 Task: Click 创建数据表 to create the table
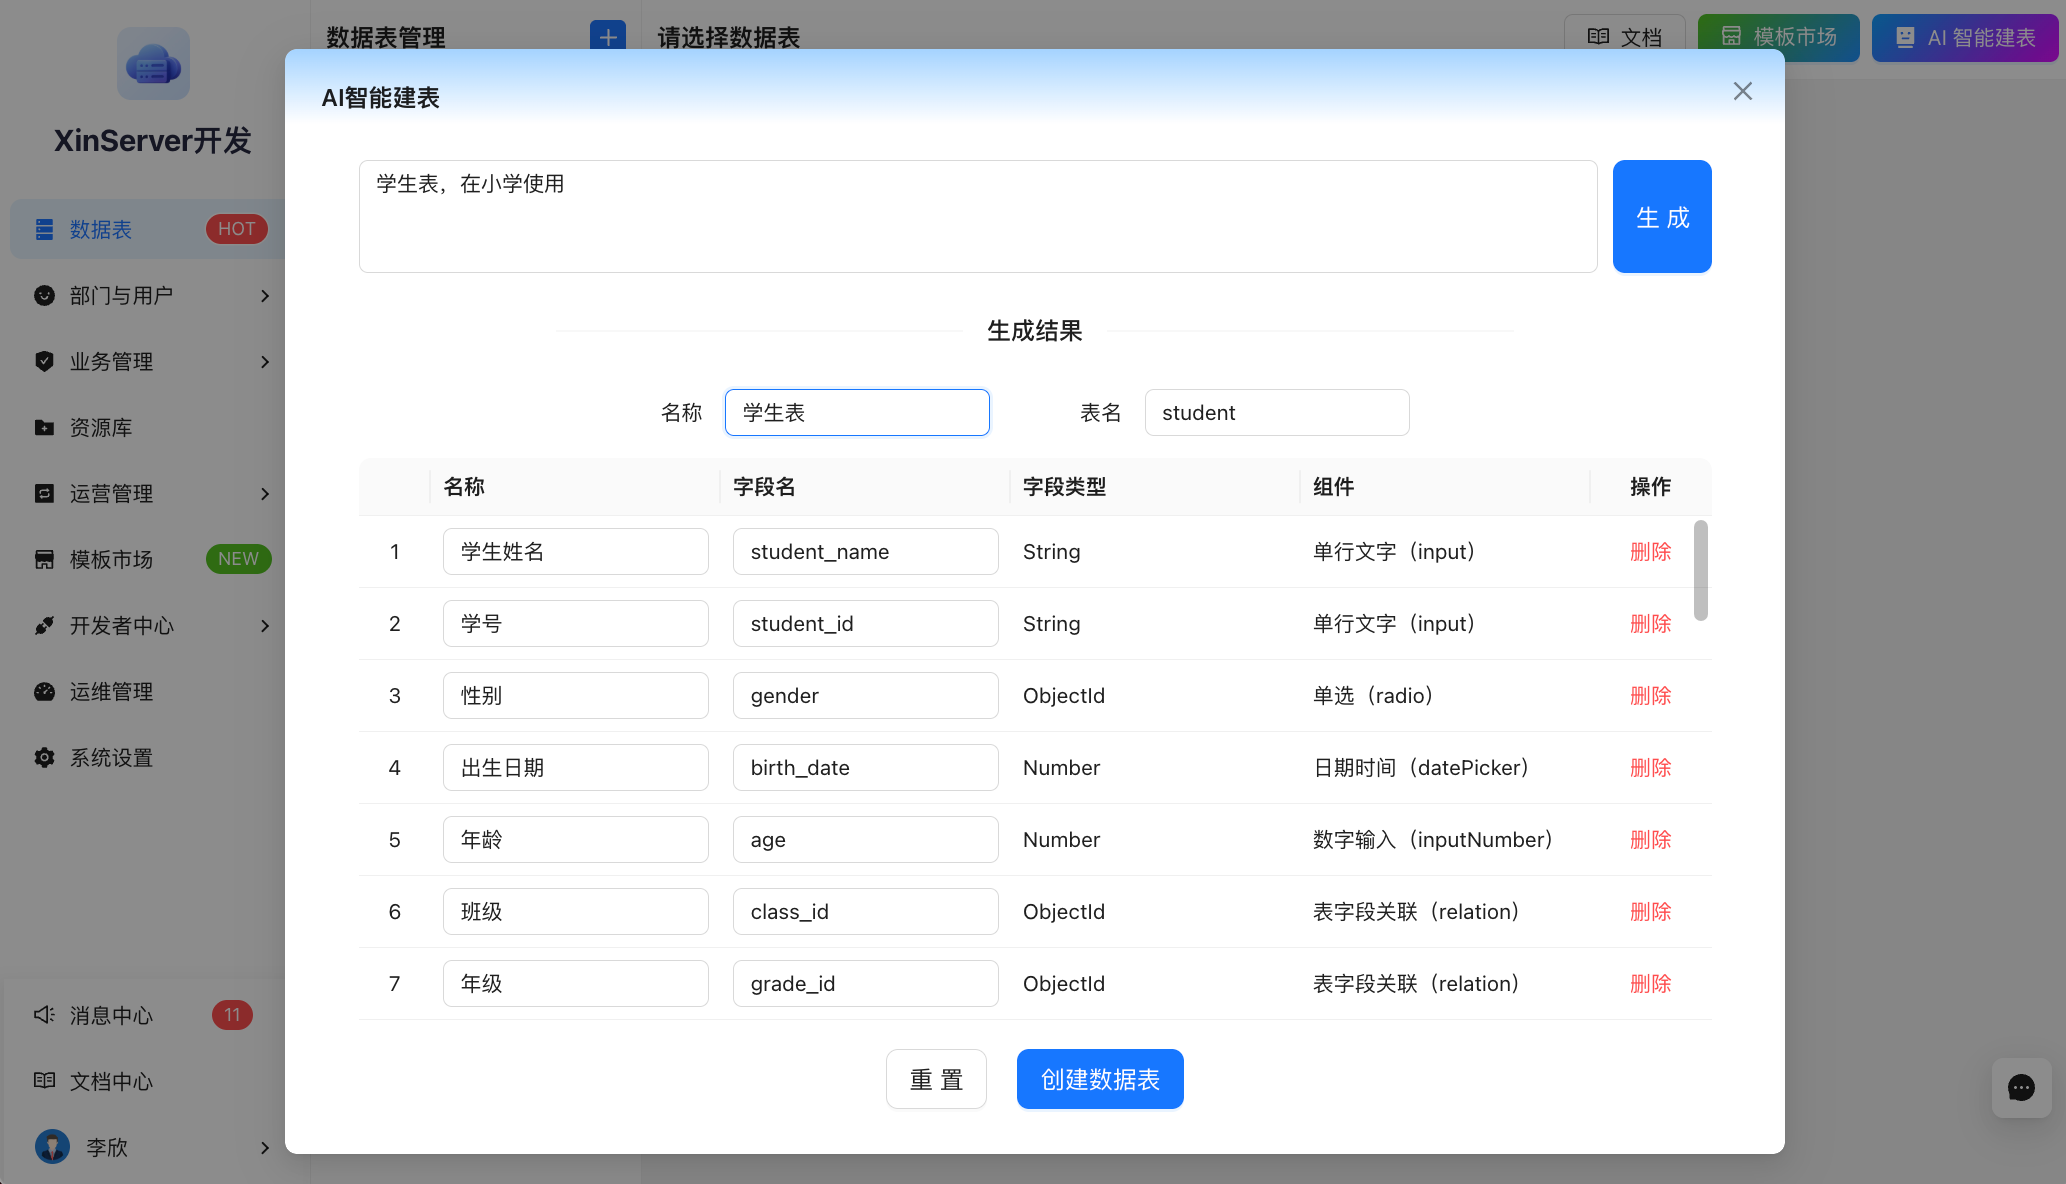(1100, 1079)
